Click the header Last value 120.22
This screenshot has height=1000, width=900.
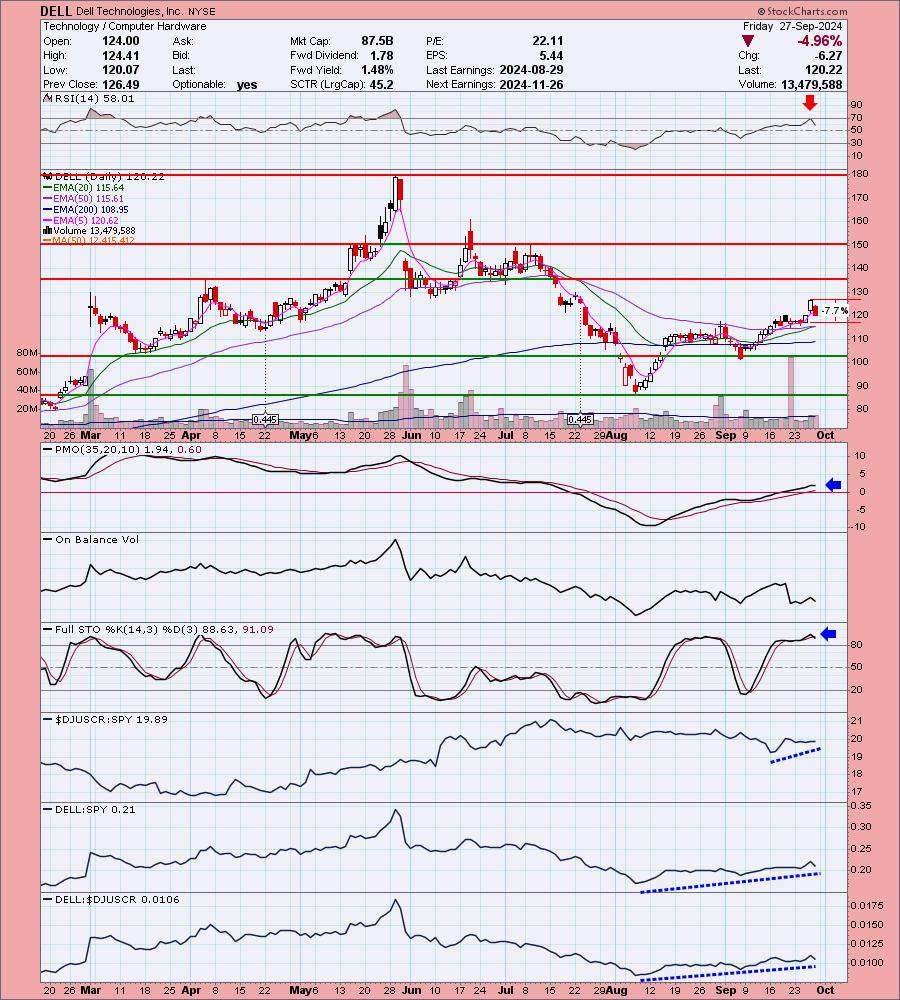coord(823,70)
